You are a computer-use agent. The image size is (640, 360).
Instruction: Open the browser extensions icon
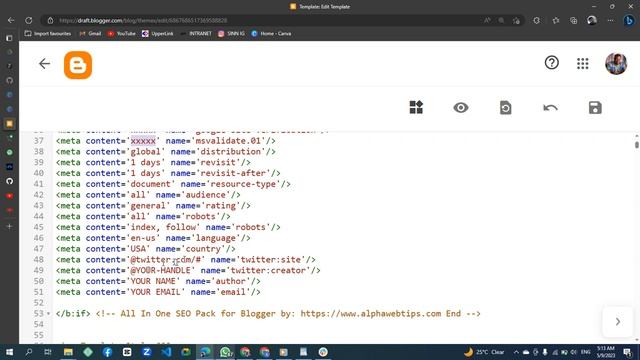pos(536,20)
